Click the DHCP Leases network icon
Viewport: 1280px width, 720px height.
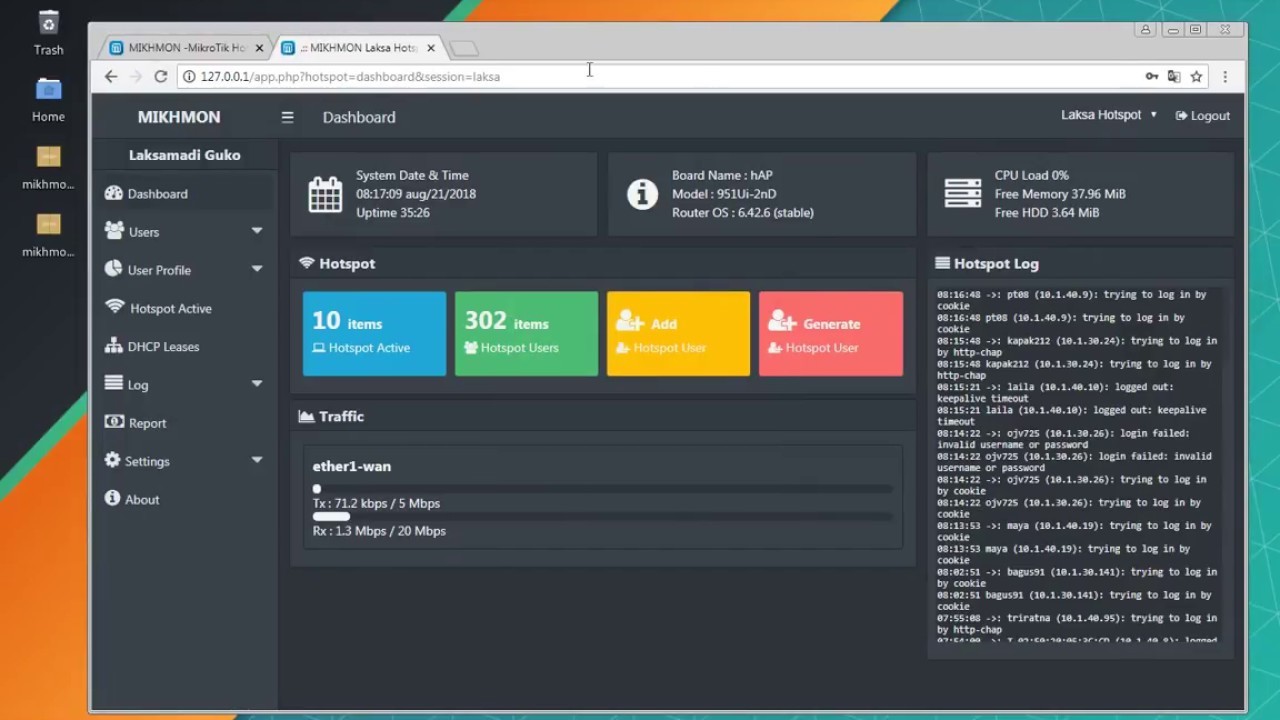(x=113, y=346)
